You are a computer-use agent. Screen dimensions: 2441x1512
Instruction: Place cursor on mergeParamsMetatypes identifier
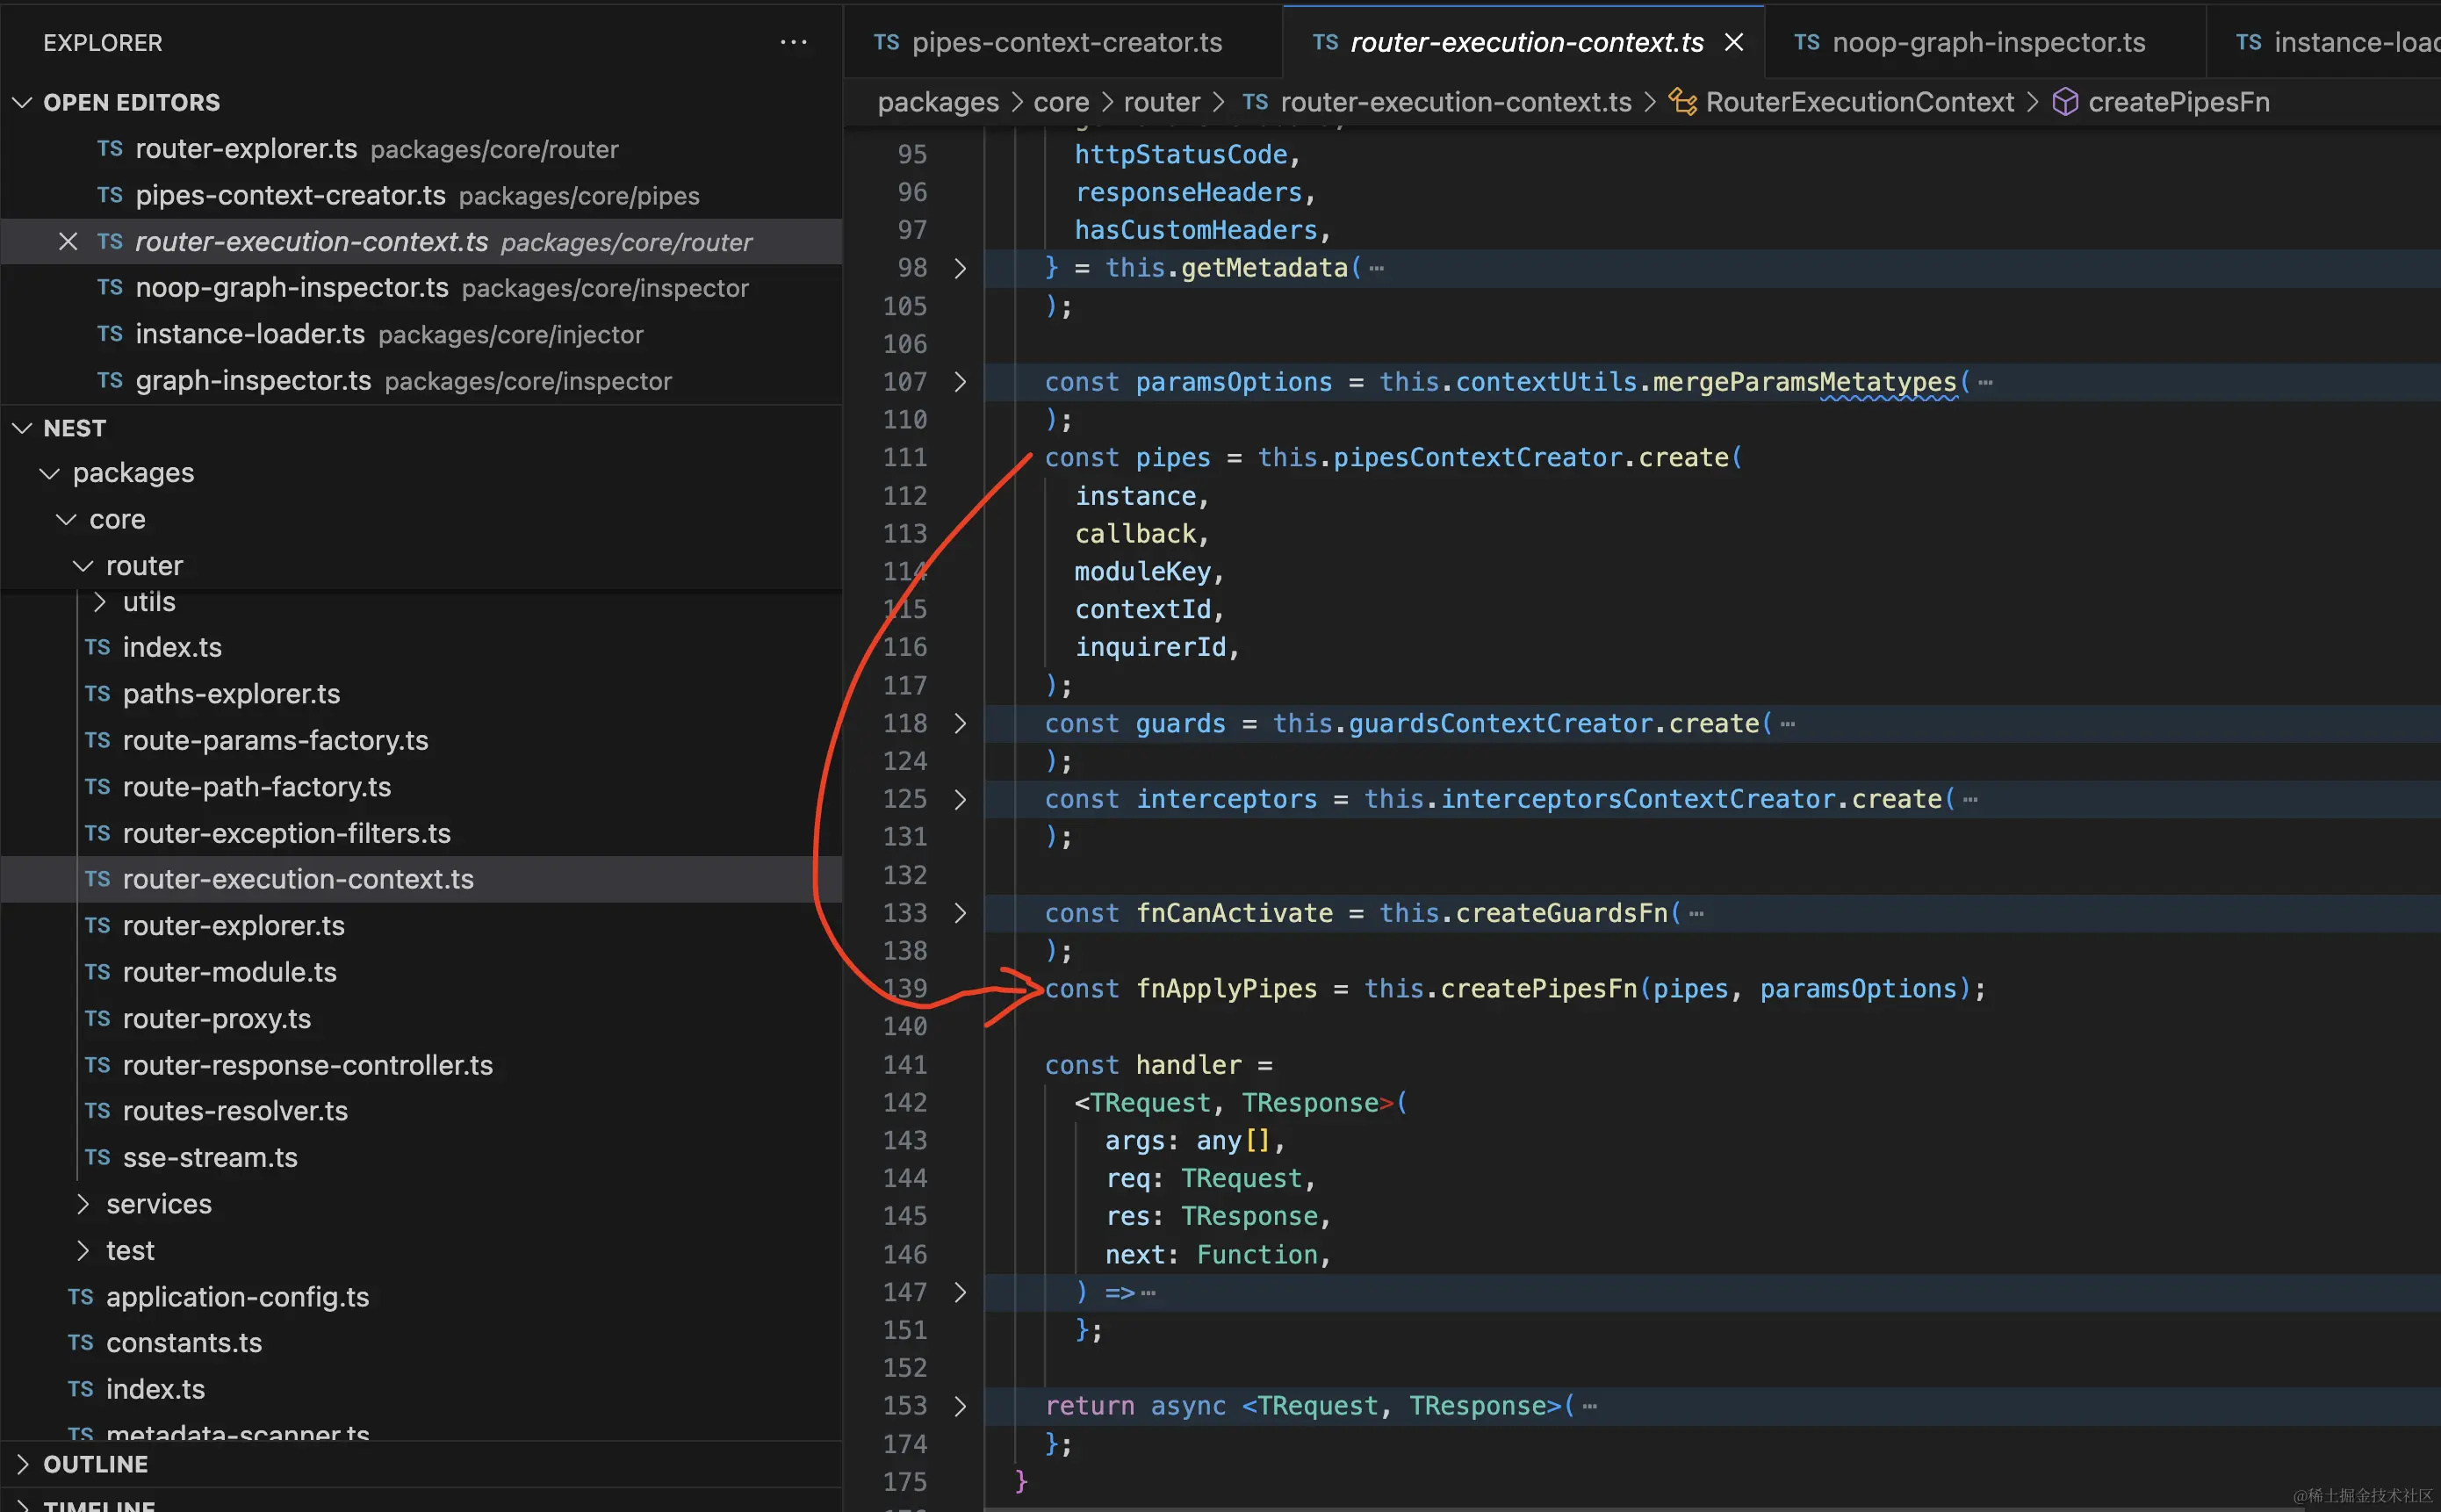point(1804,382)
